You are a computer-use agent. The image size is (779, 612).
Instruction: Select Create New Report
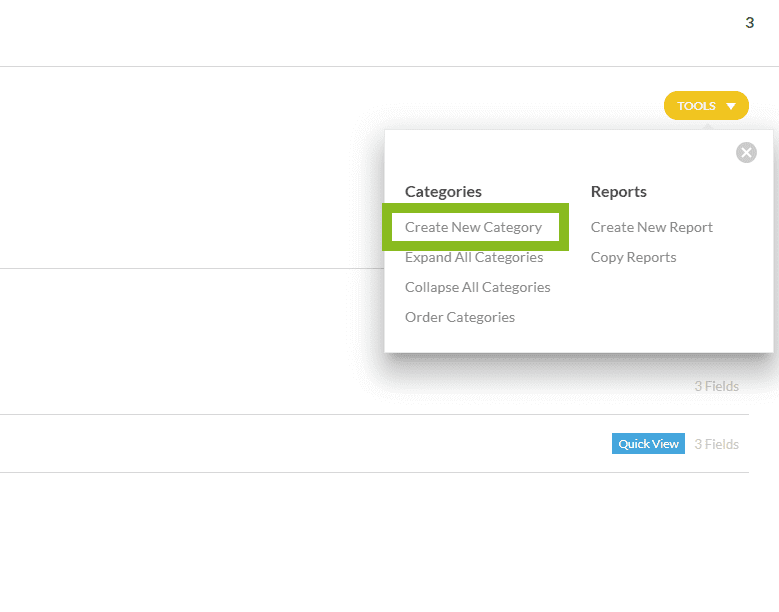(651, 227)
